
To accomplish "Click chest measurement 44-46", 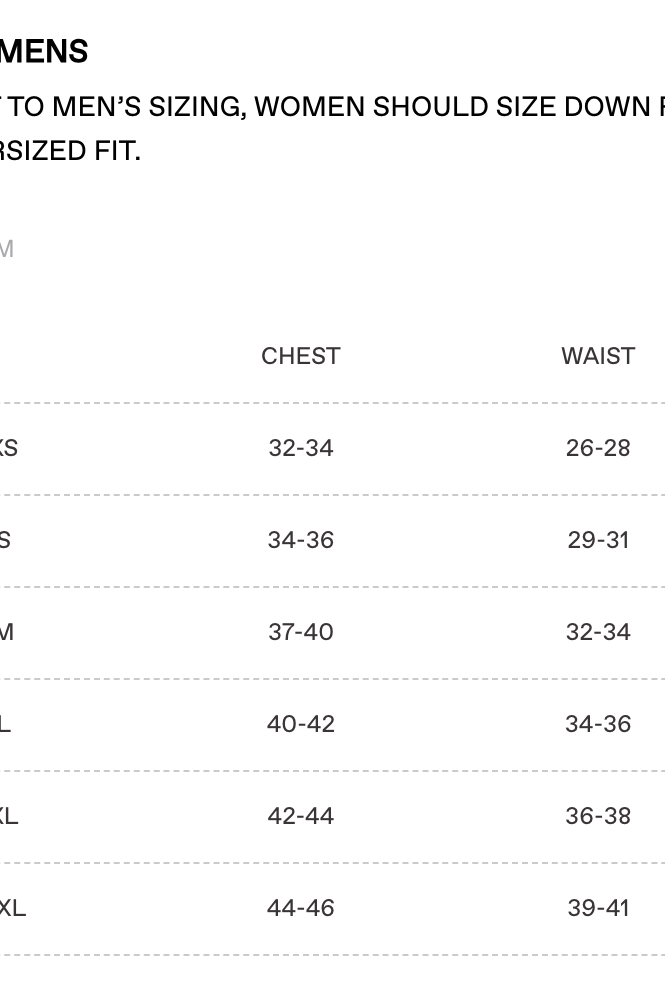I will 300,908.
